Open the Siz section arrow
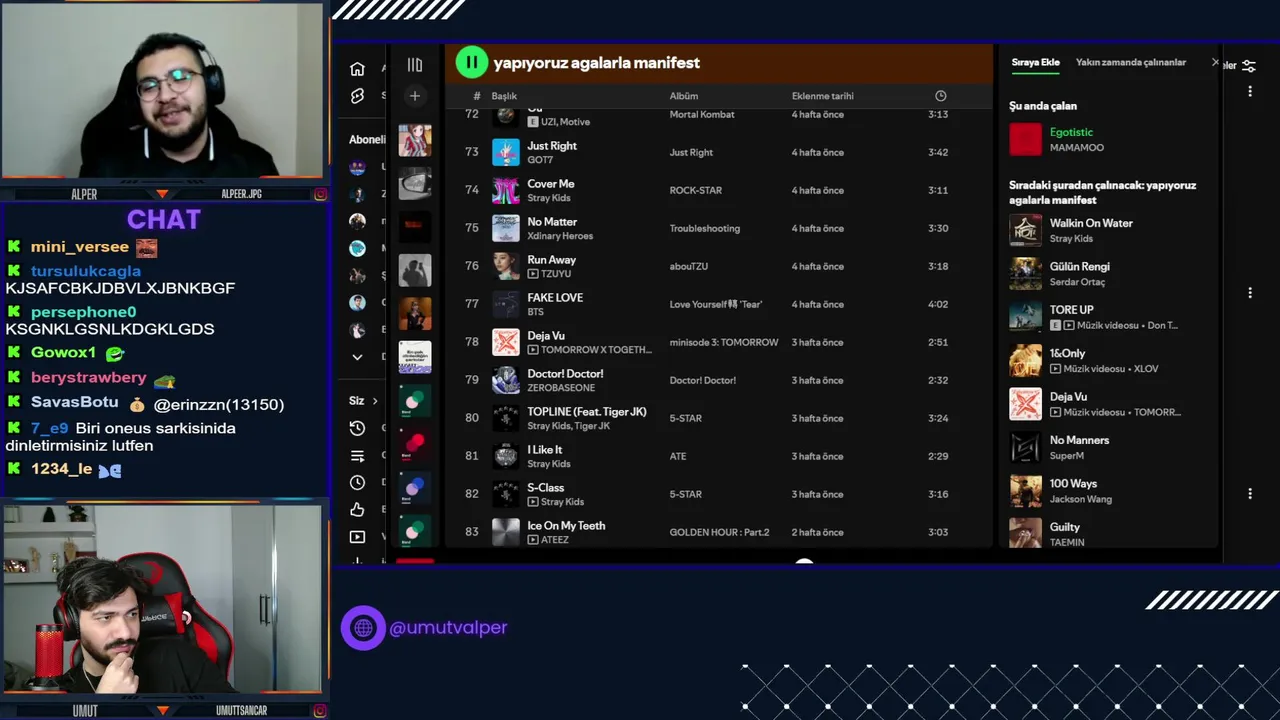Image resolution: width=1280 pixels, height=720 pixels. pyautogui.click(x=375, y=401)
